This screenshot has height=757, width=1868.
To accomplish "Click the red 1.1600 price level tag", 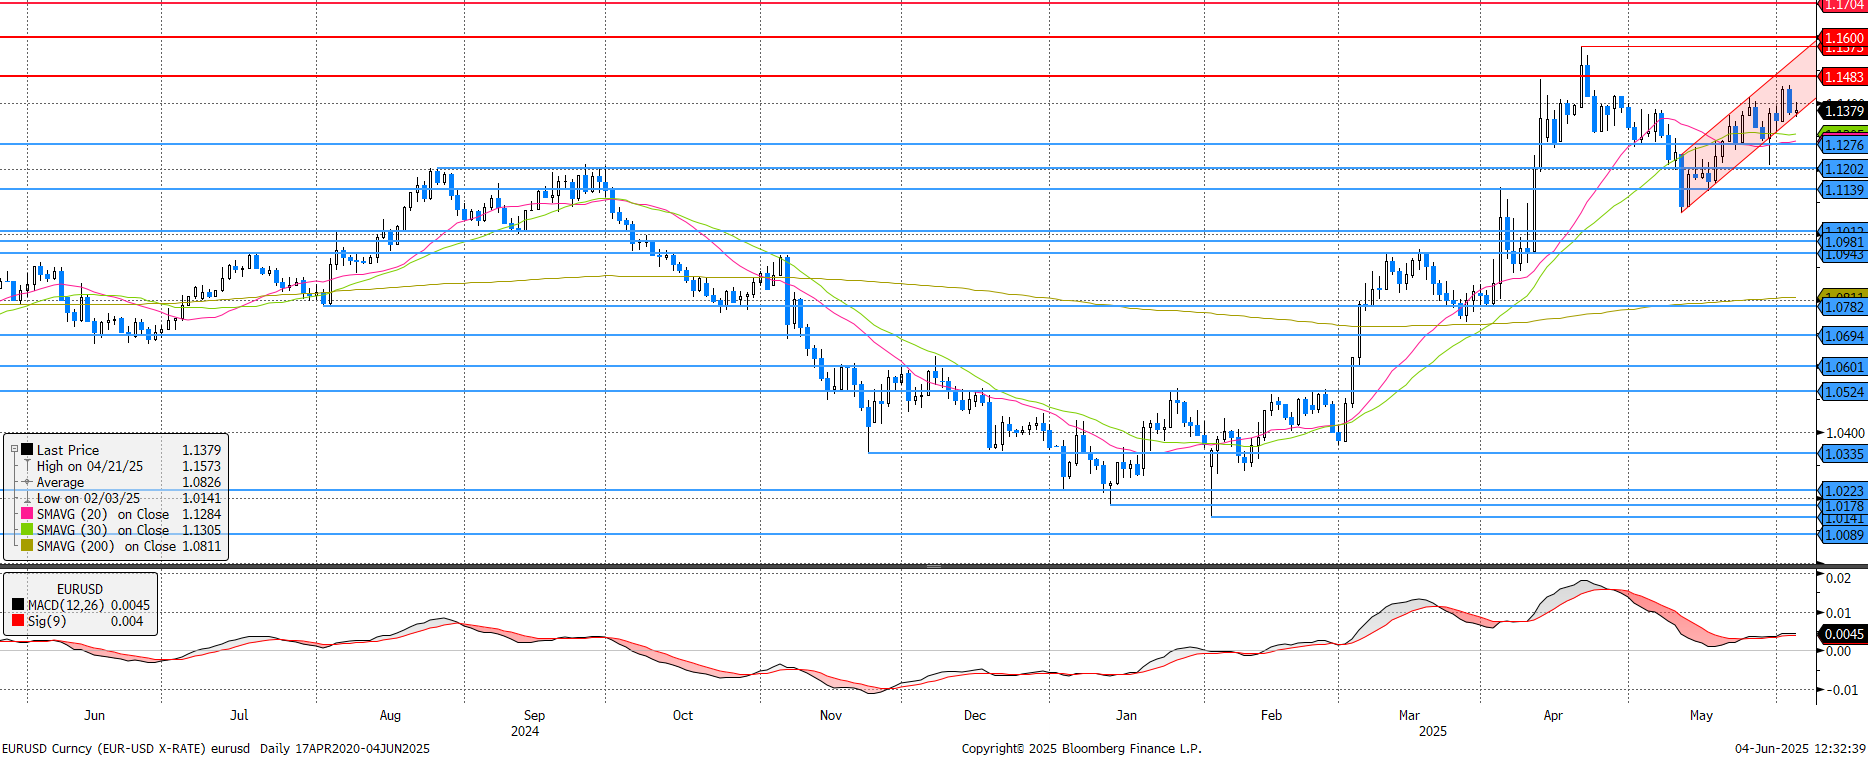I will (x=1843, y=38).
